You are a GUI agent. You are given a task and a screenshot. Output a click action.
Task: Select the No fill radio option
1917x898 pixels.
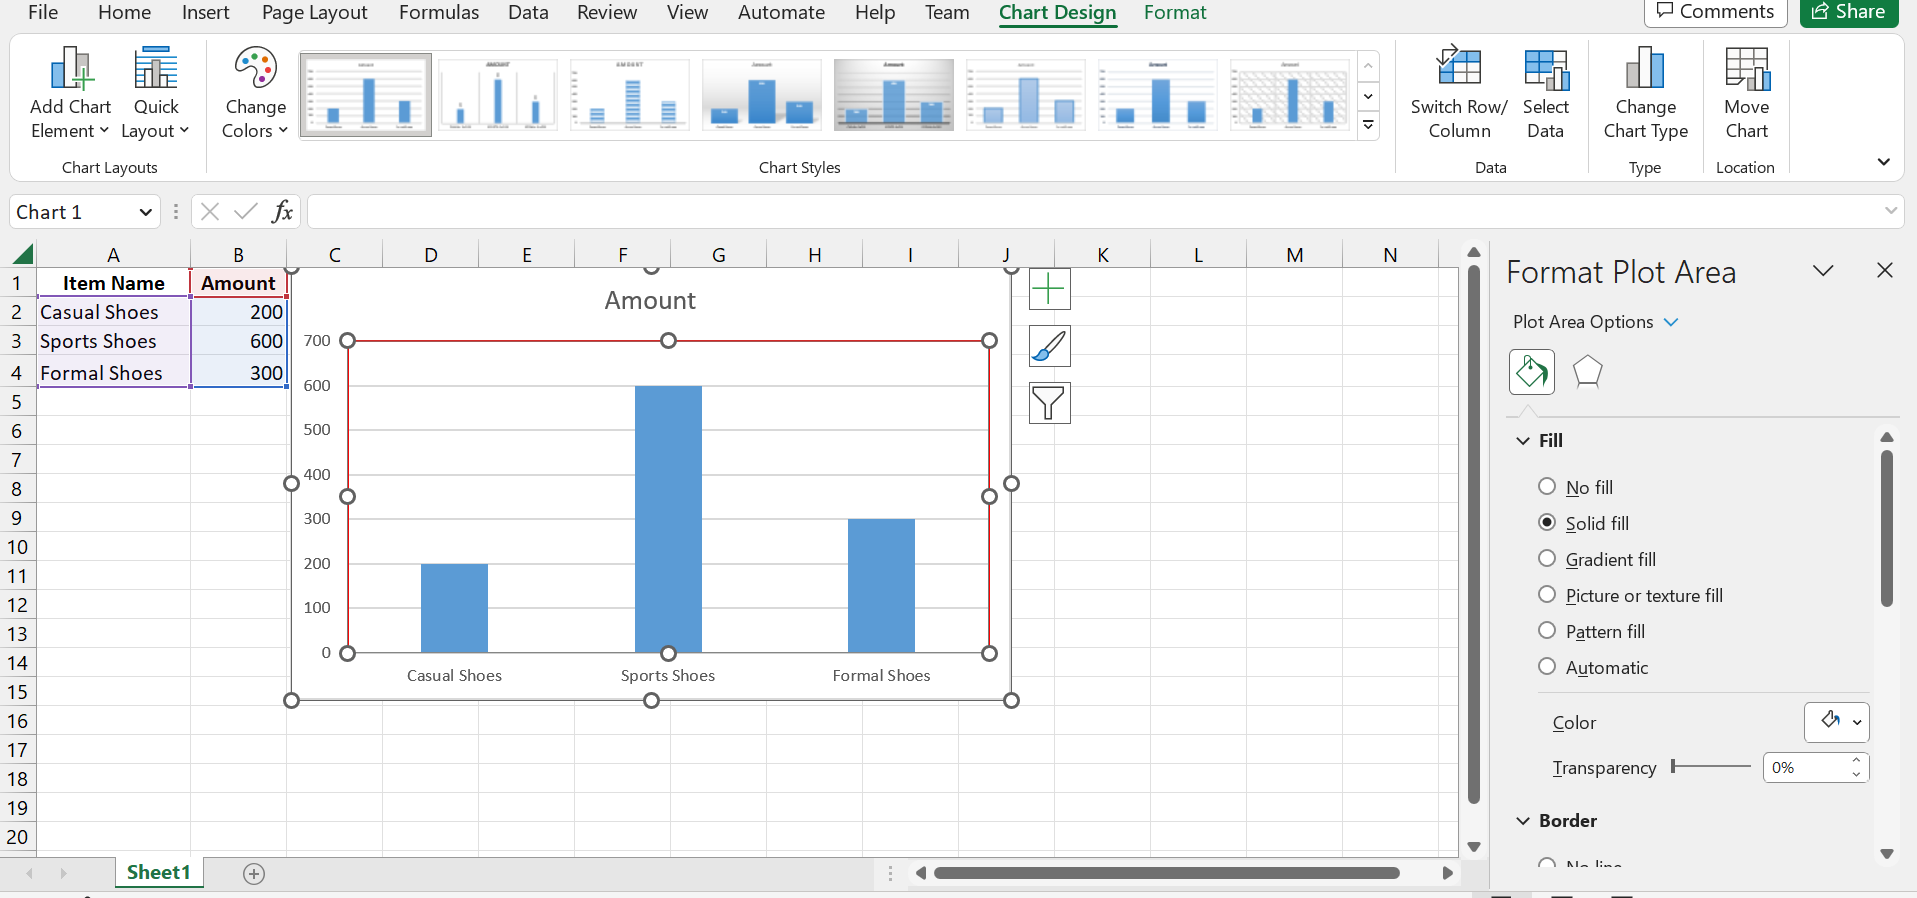coord(1547,487)
